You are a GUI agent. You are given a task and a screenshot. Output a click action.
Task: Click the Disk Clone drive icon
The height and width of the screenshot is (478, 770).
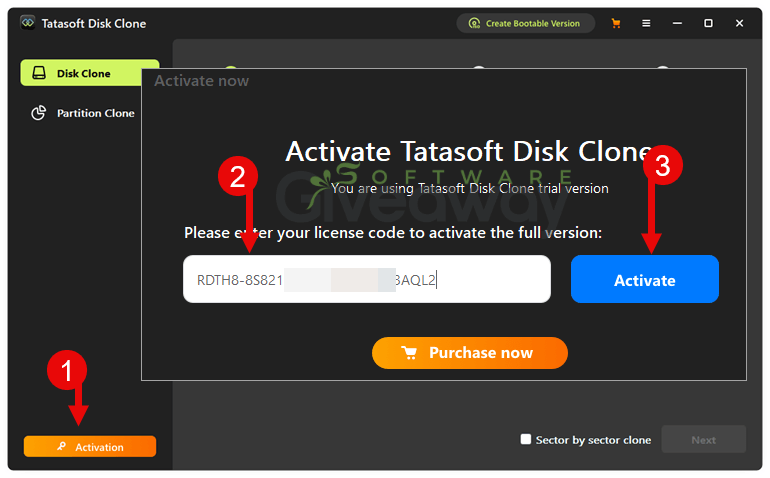[x=39, y=73]
